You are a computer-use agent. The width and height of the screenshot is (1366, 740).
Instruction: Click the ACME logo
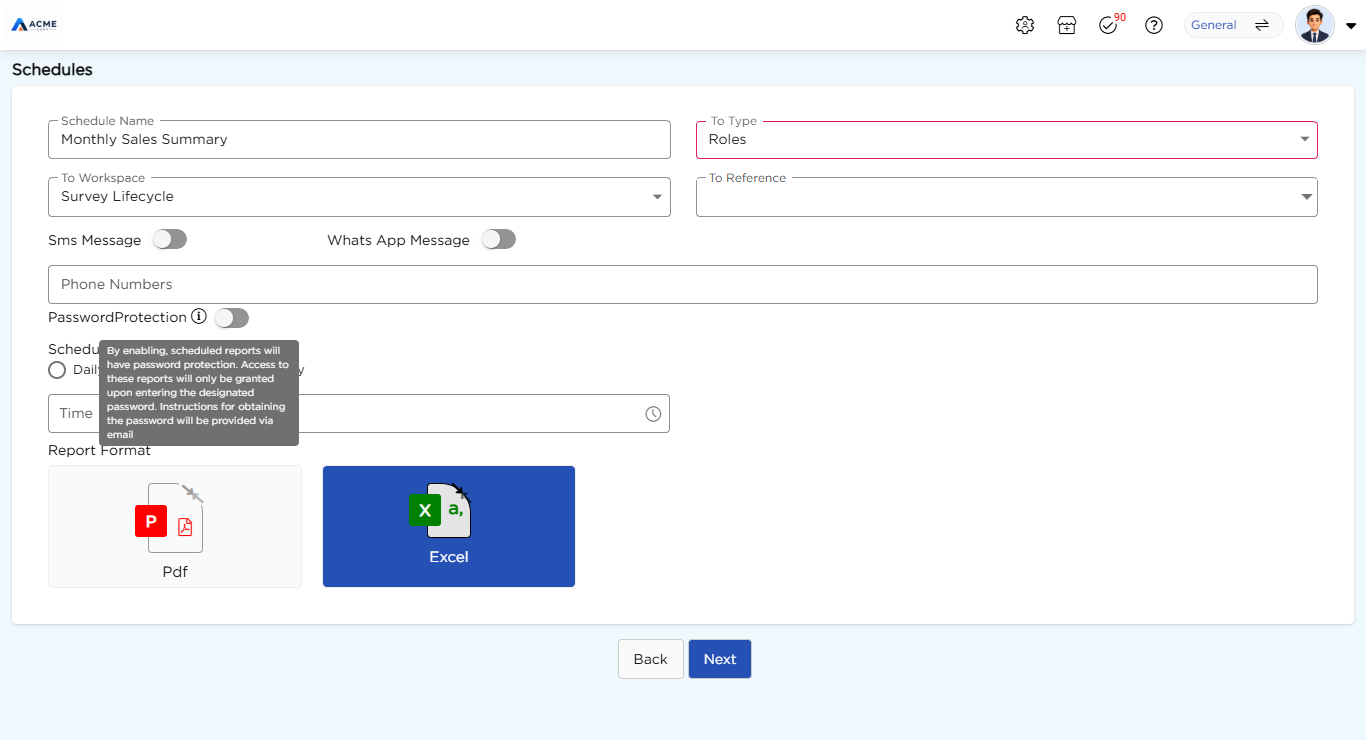(x=35, y=24)
